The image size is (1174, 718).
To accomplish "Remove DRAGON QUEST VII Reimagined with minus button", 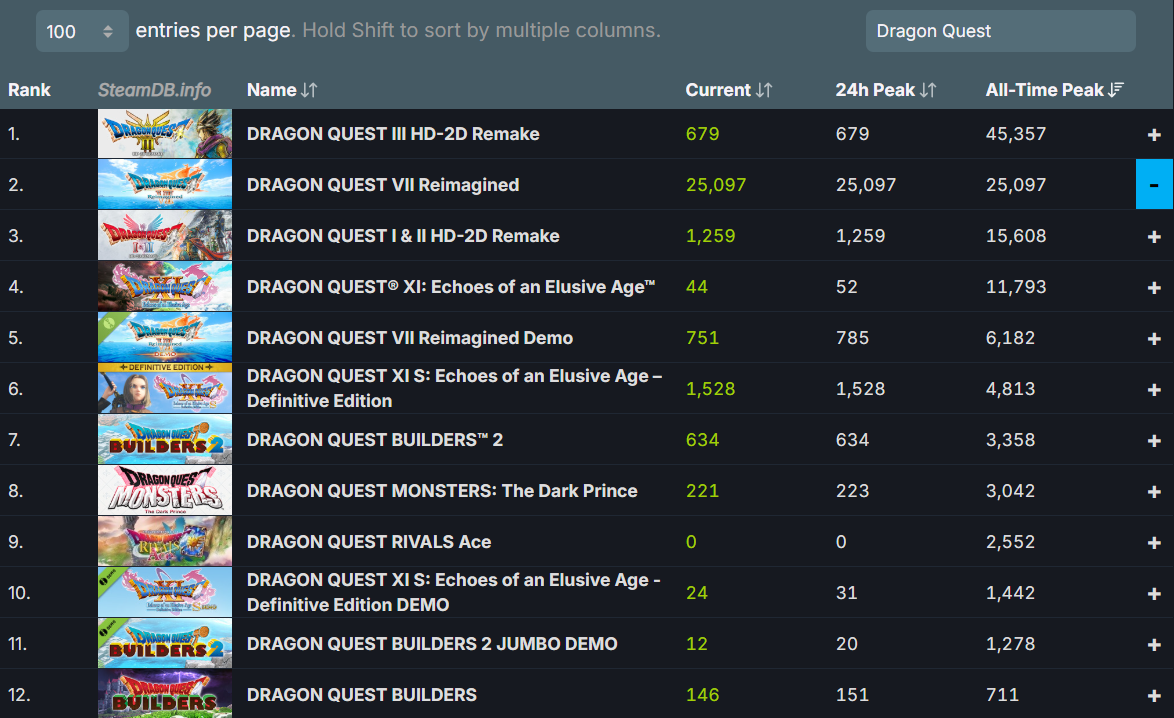I will [x=1154, y=185].
